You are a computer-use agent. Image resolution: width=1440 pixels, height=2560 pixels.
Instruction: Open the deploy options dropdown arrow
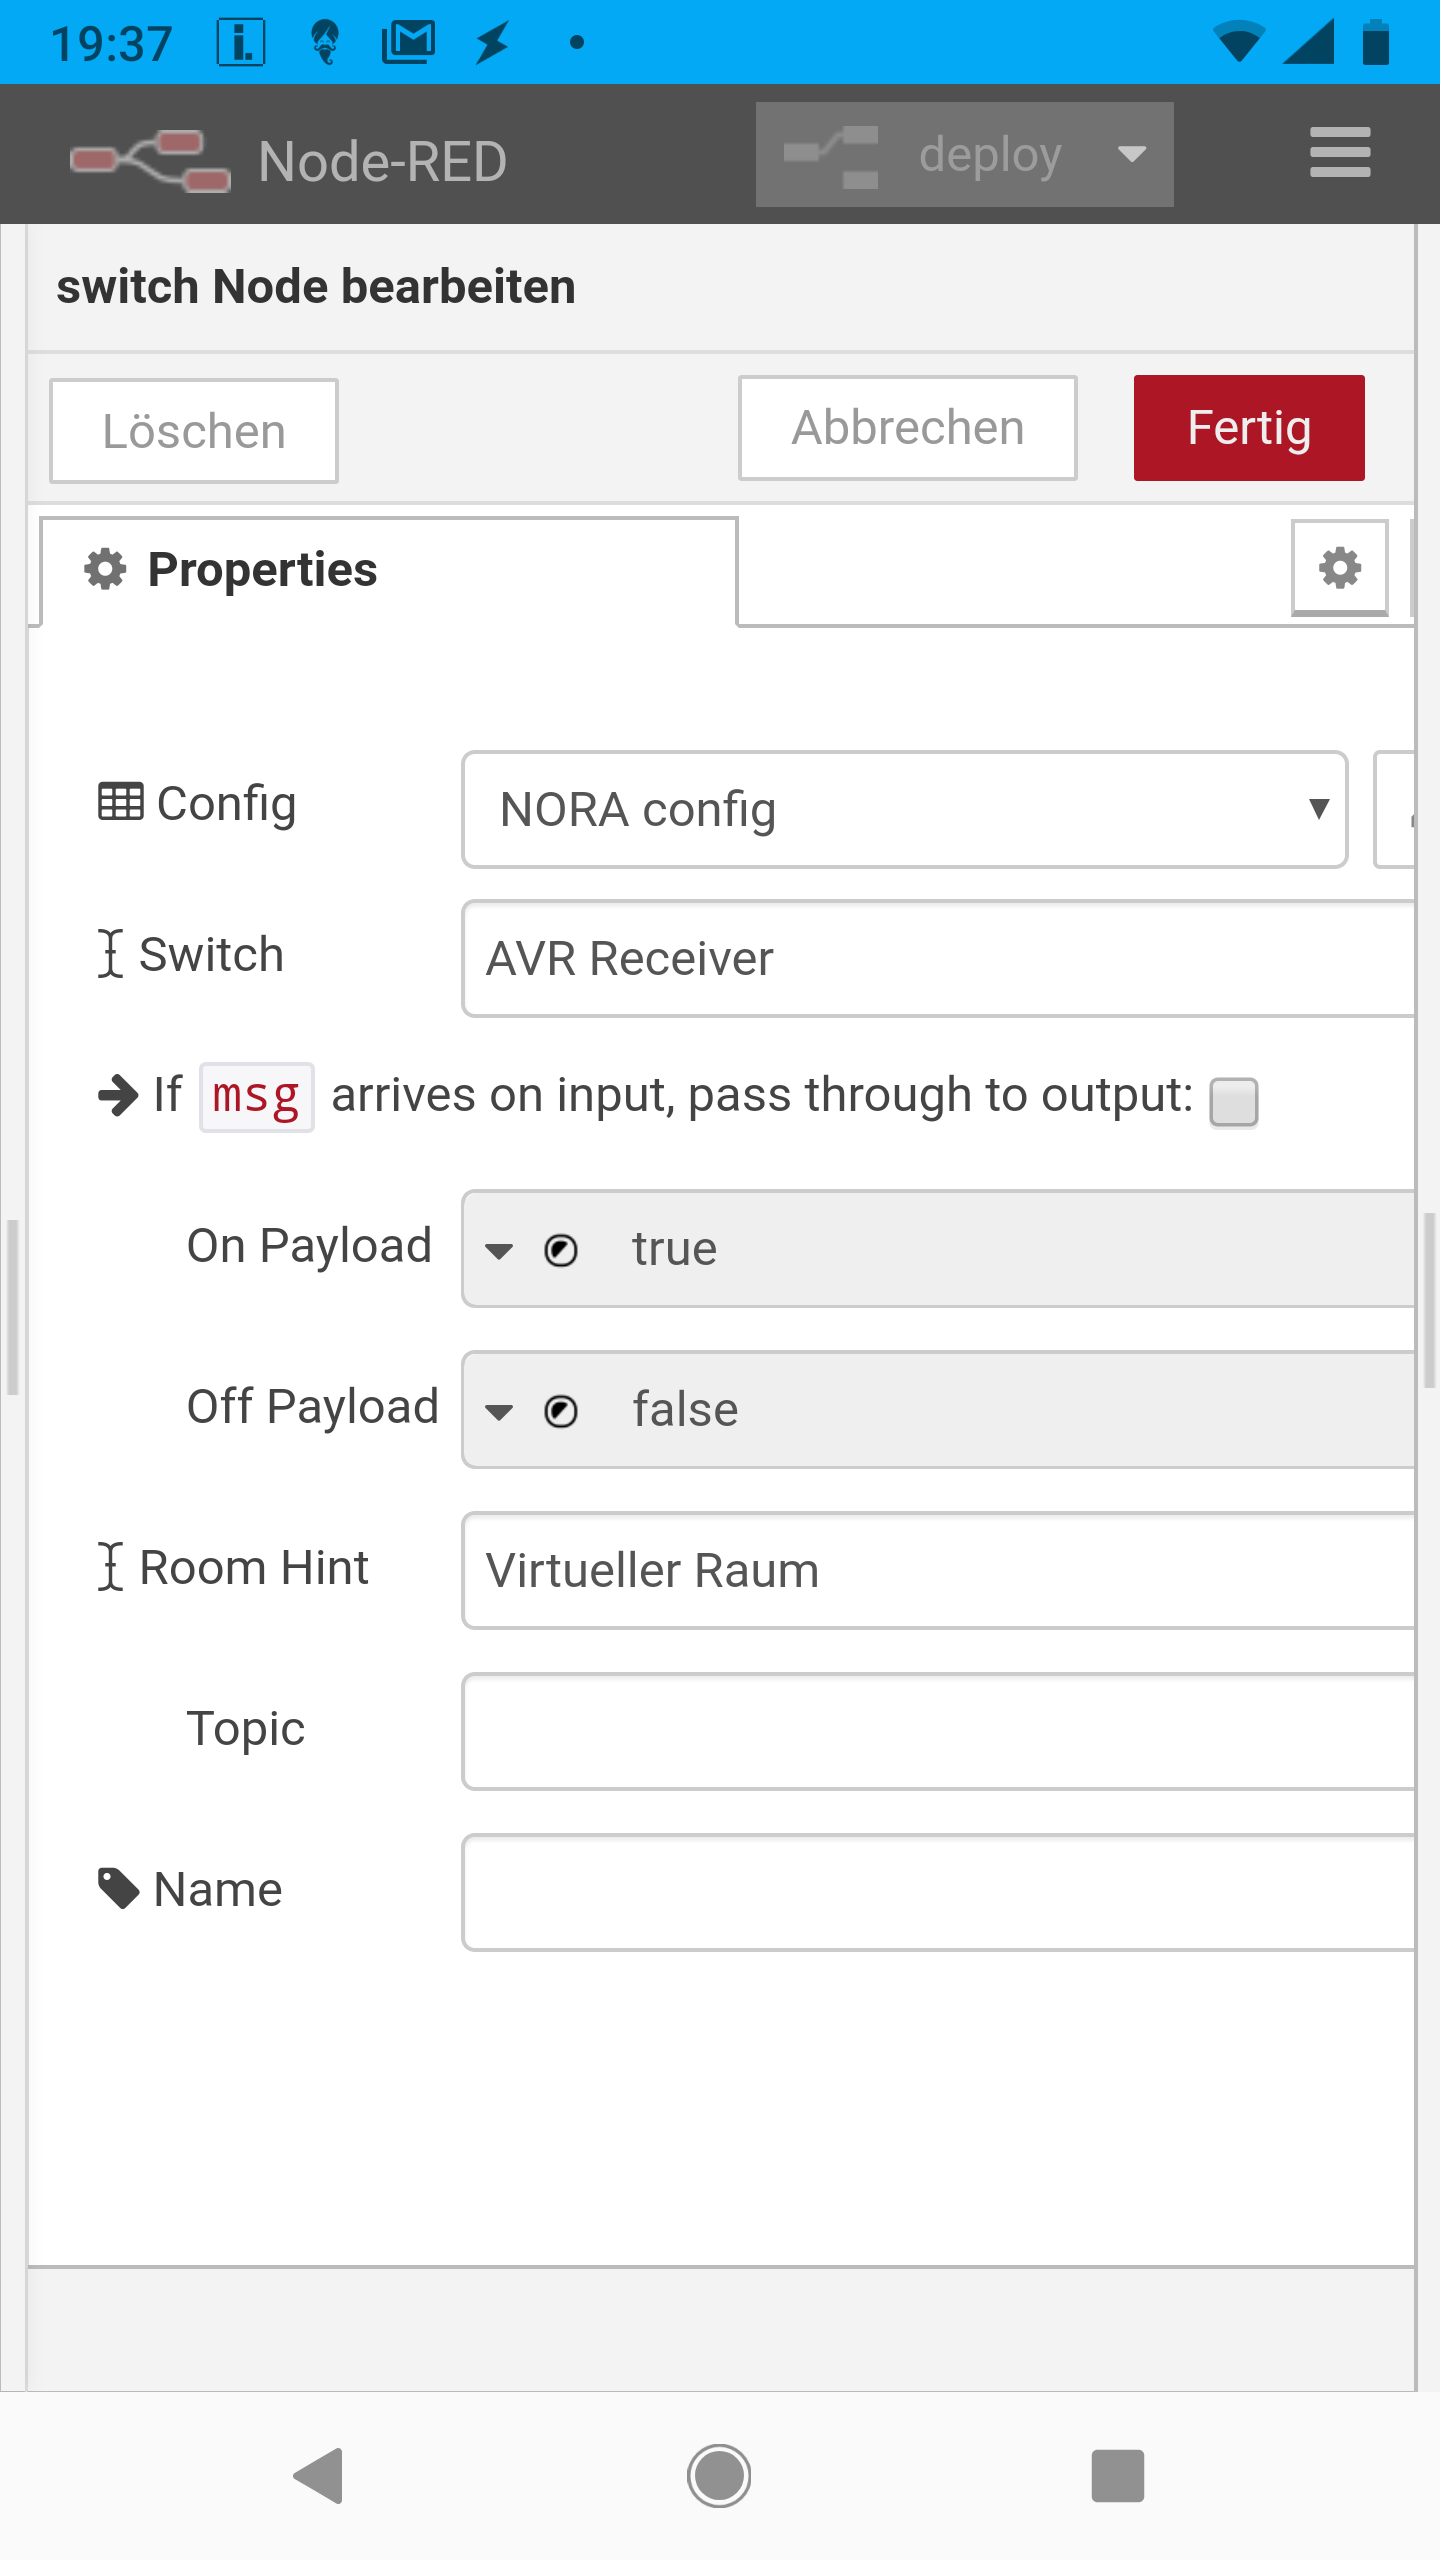tap(1132, 155)
